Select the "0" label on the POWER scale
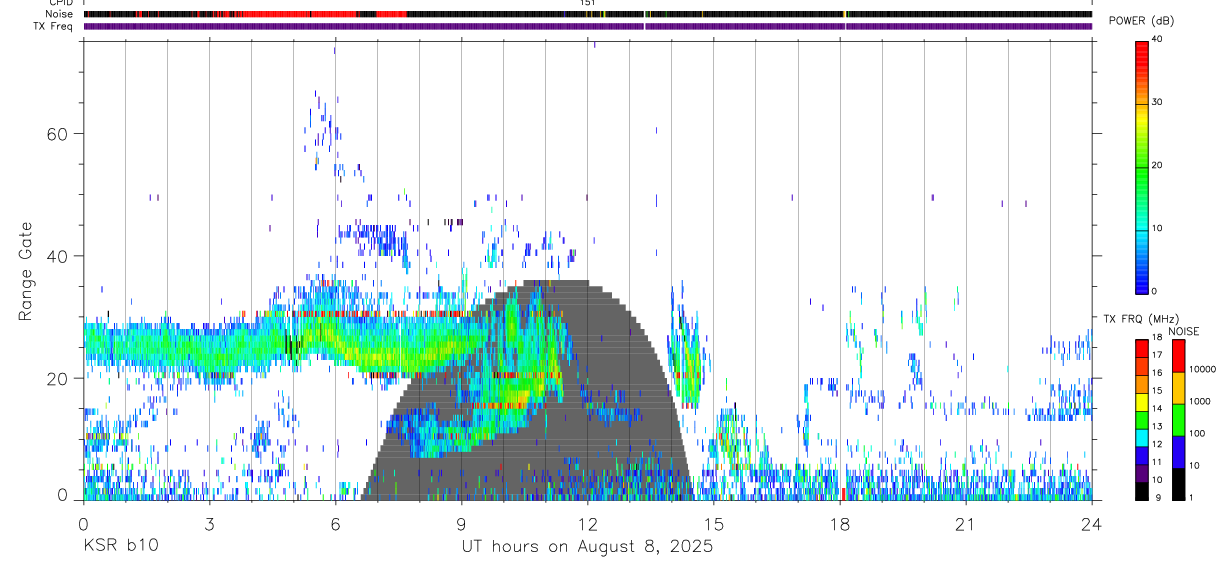Viewport: 1228px width, 567px height. [1154, 291]
